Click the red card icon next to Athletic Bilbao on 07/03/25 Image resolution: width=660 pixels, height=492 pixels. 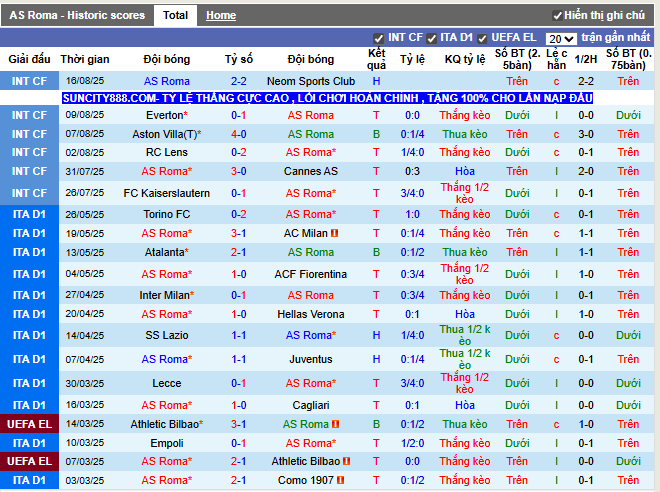pos(346,461)
